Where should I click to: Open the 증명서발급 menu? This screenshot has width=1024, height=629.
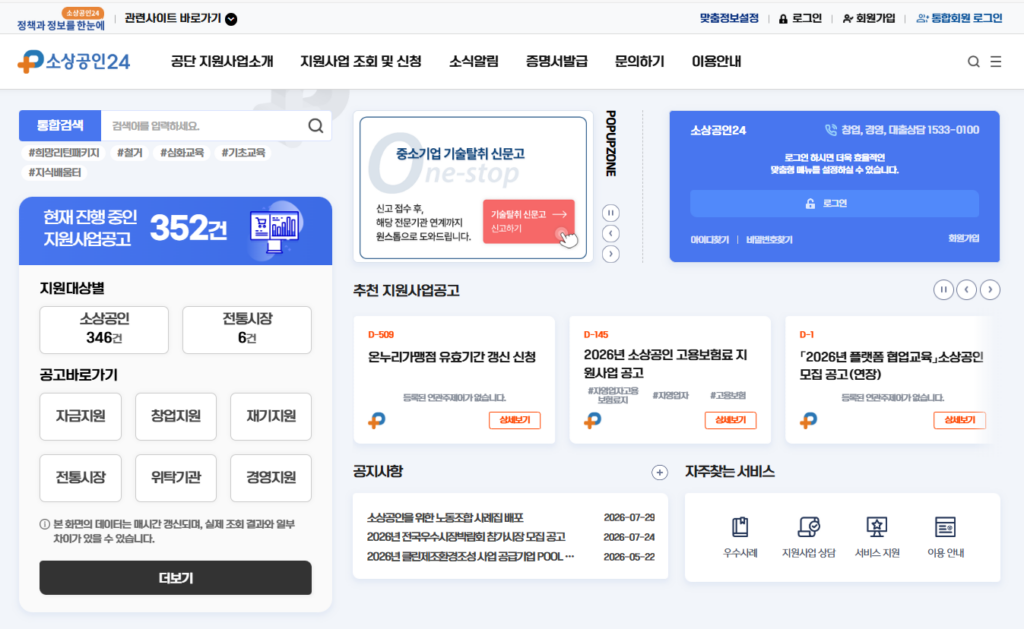pos(556,61)
